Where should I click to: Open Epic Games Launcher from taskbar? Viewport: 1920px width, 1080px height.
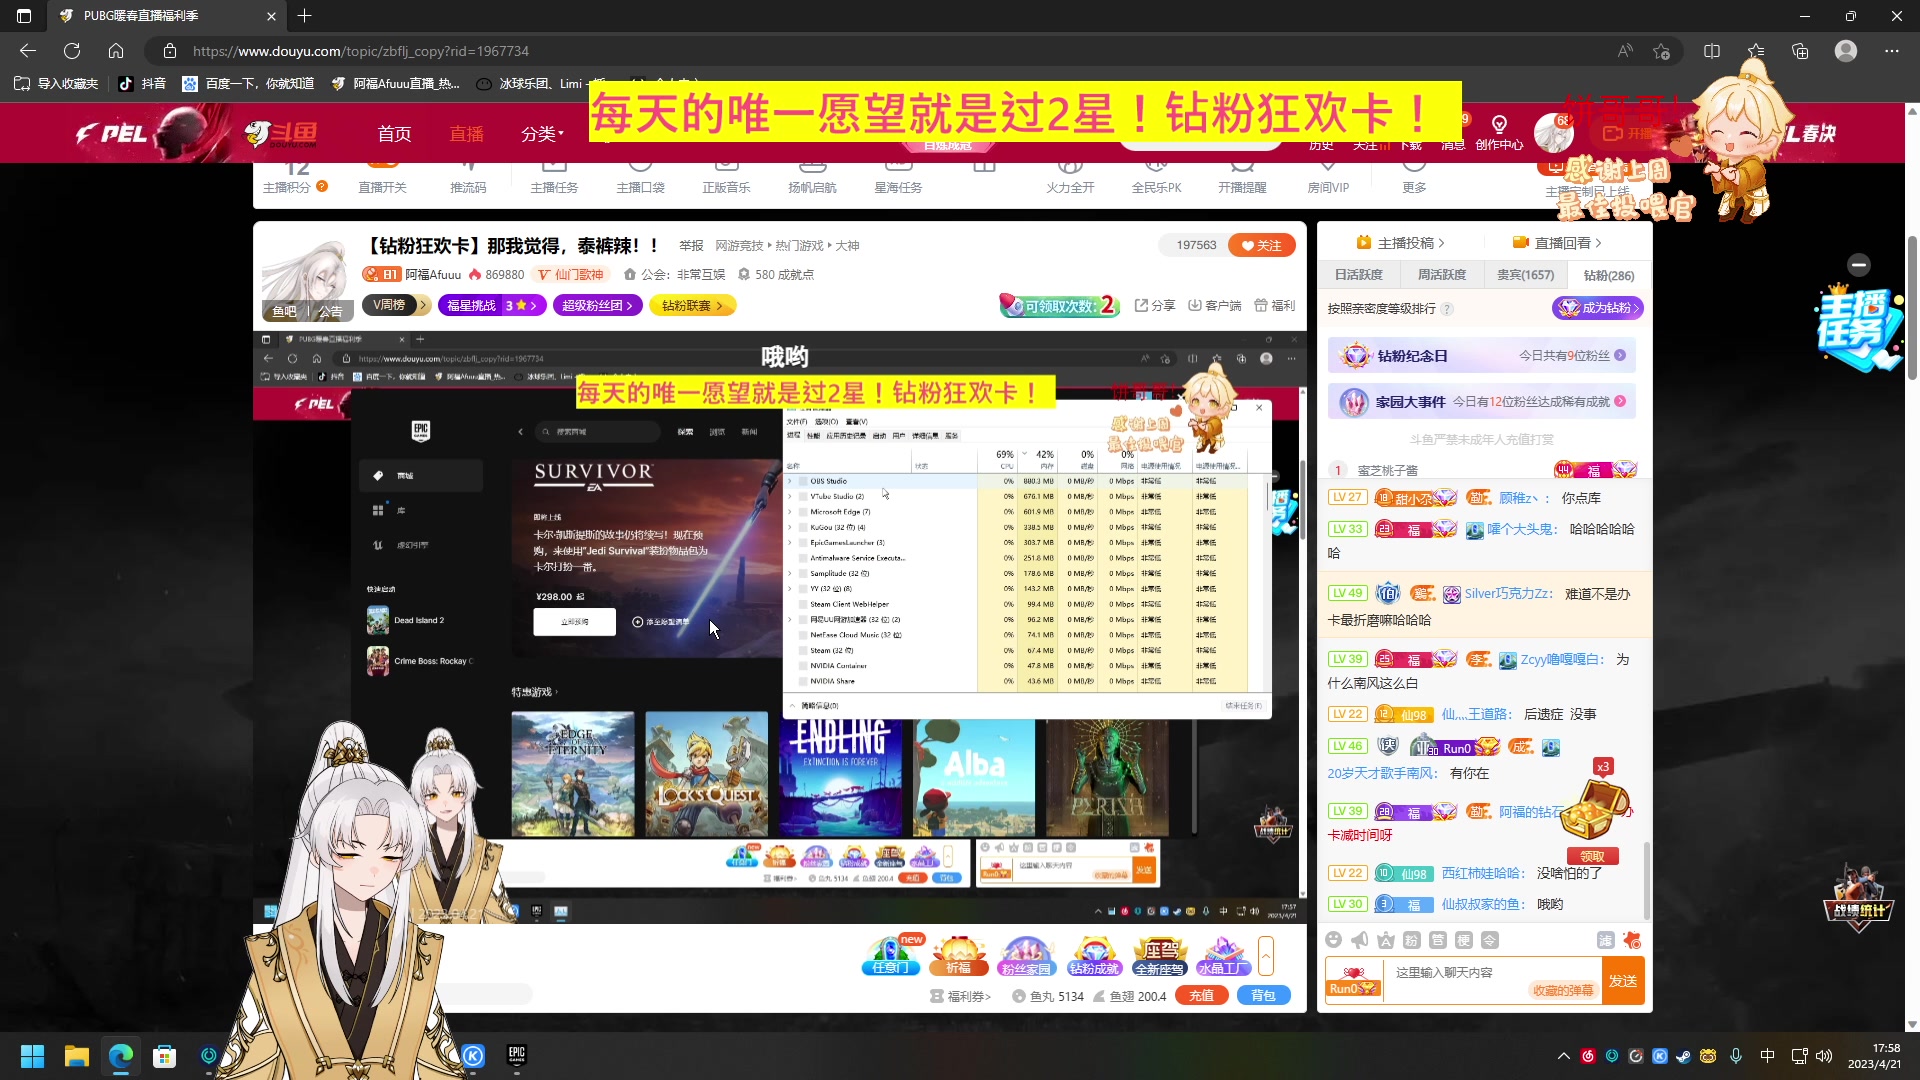click(517, 1055)
